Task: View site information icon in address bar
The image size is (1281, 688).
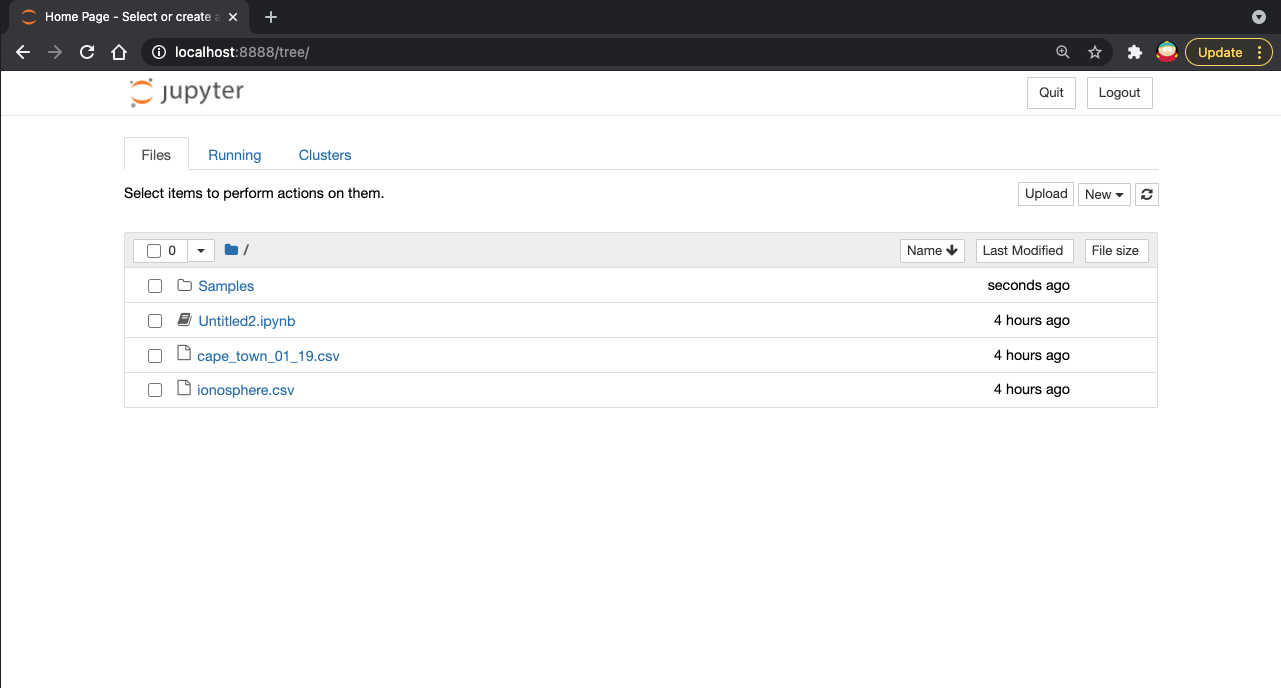Action: coord(158,52)
